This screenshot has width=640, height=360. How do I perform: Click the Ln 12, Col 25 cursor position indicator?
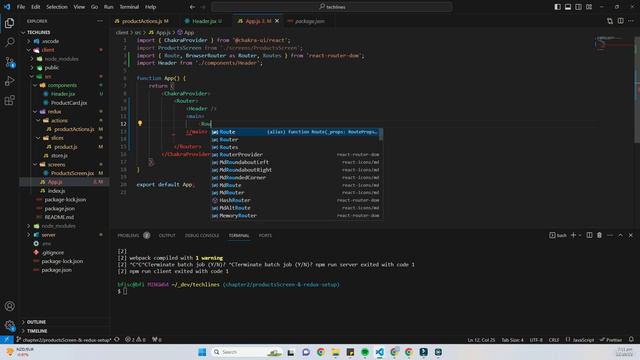(481, 340)
